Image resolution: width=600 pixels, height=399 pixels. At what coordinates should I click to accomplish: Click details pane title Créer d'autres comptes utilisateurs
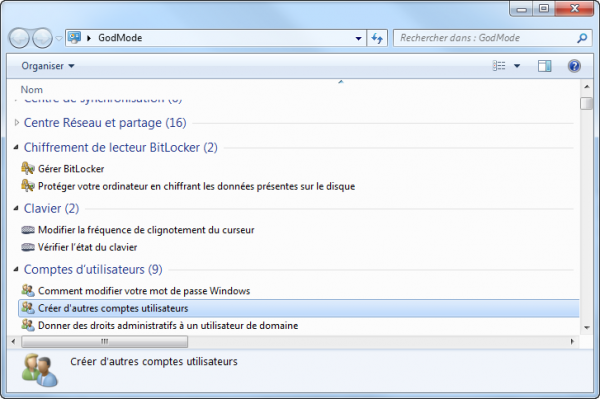(x=154, y=362)
